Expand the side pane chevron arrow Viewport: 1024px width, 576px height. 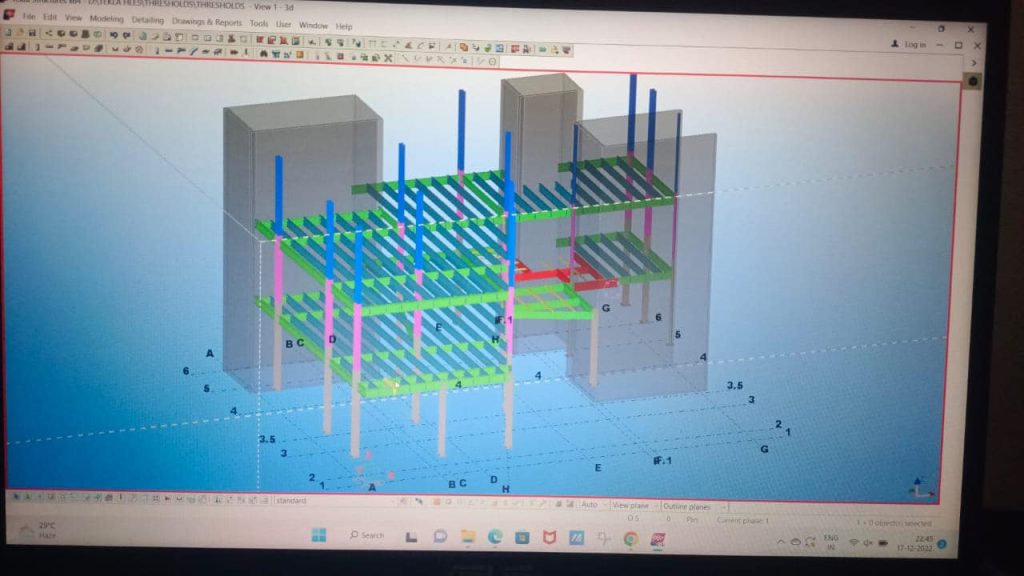(975, 64)
